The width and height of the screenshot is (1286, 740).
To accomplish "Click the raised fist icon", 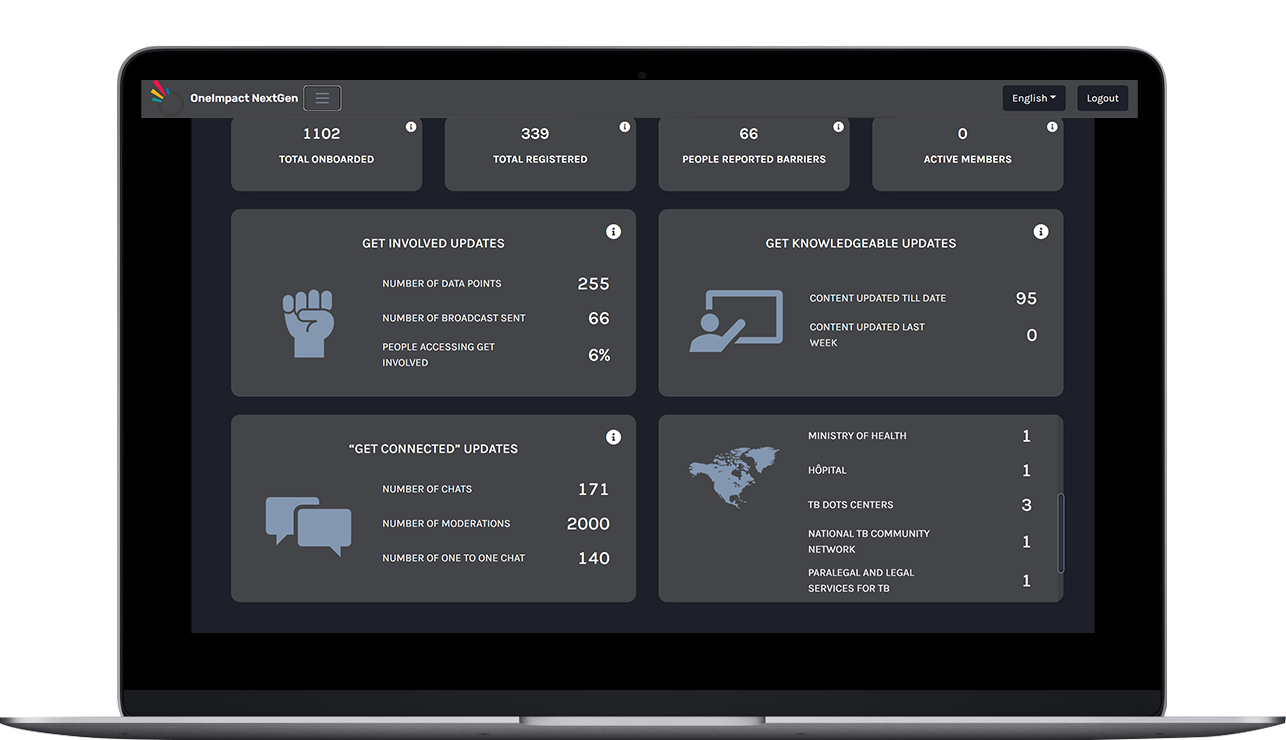I will click(306, 323).
